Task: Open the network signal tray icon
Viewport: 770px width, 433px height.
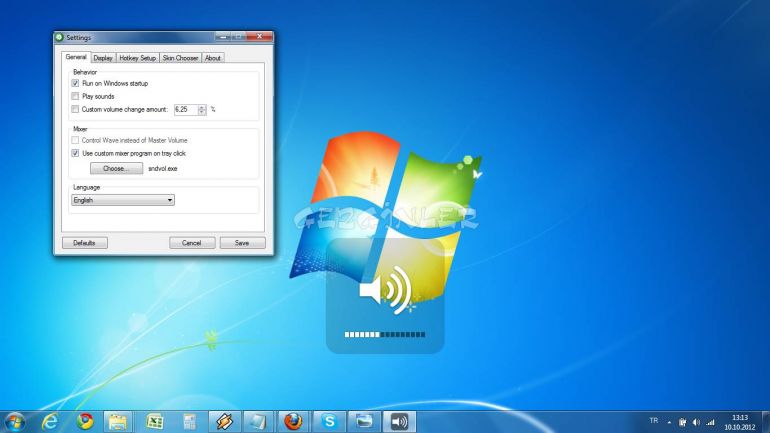Action: click(x=710, y=422)
